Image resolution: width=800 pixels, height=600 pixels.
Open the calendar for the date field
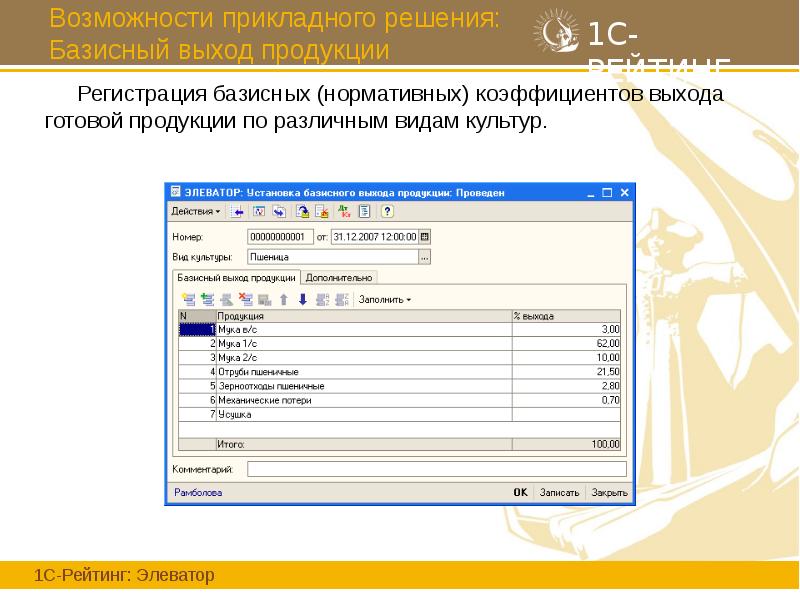(422, 237)
